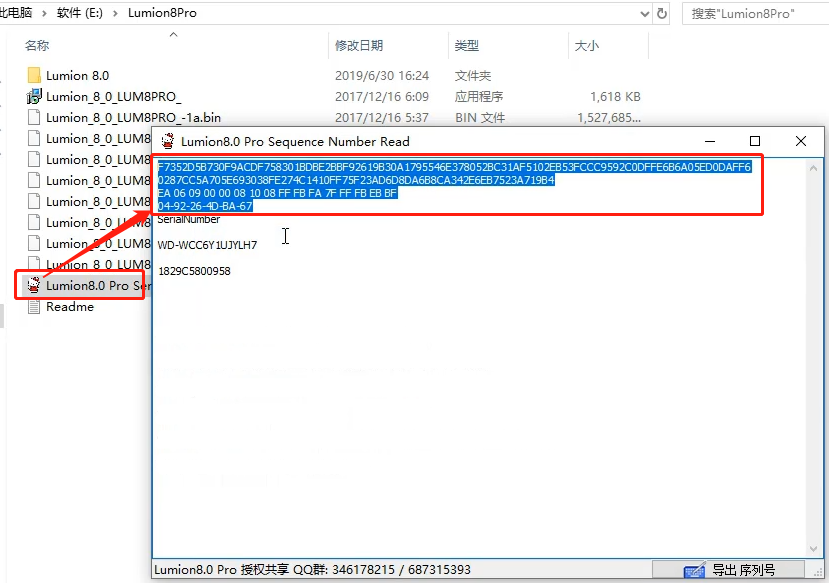Select the Lumion_8_0_LUM8PRO_-1a.bin file name
The width and height of the screenshot is (829, 583).
pos(133,117)
